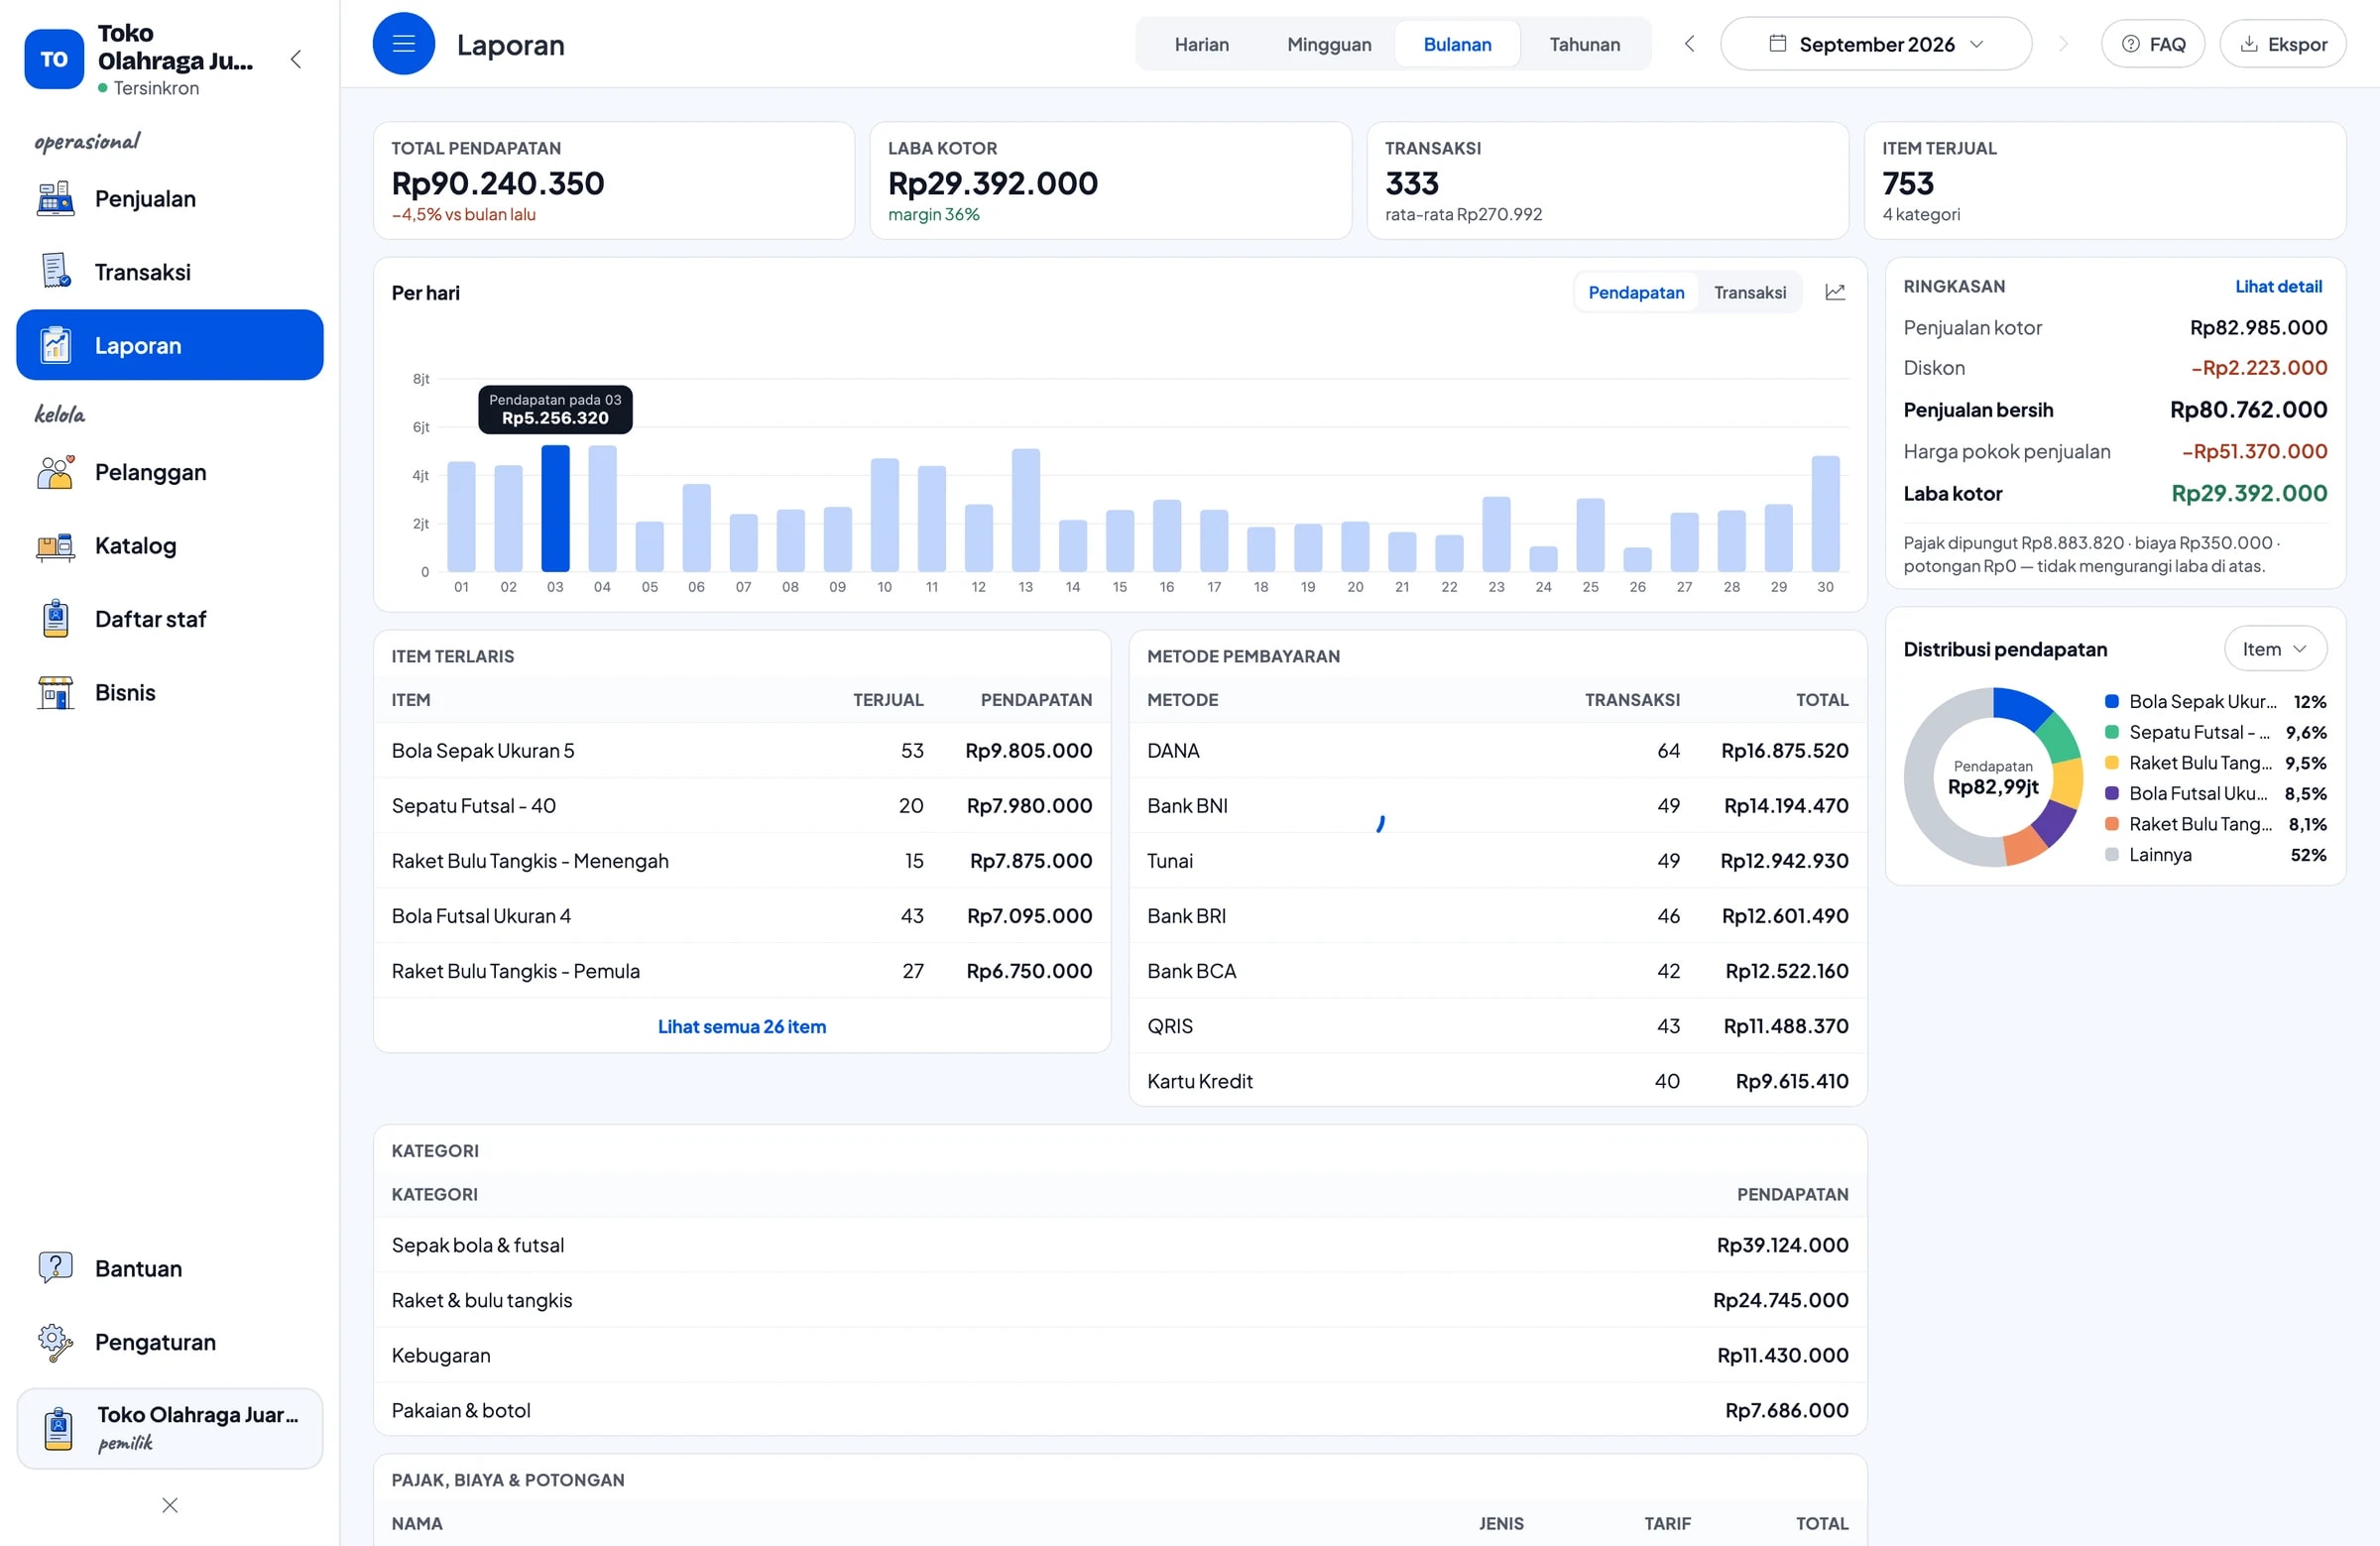
Task: Collapse sidebar with the chevron next to store name
Action: (296, 59)
